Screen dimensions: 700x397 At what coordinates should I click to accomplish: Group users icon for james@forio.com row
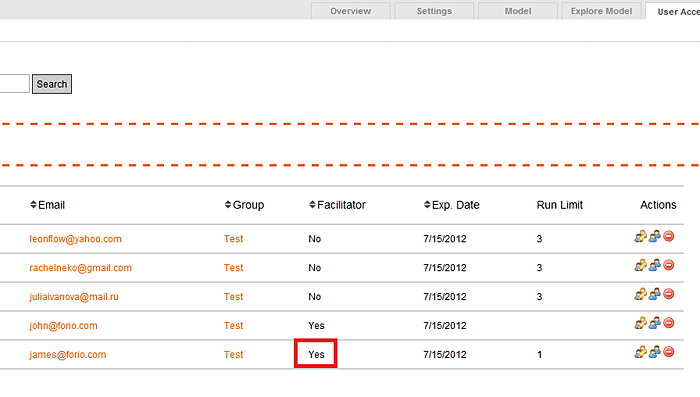(x=654, y=352)
